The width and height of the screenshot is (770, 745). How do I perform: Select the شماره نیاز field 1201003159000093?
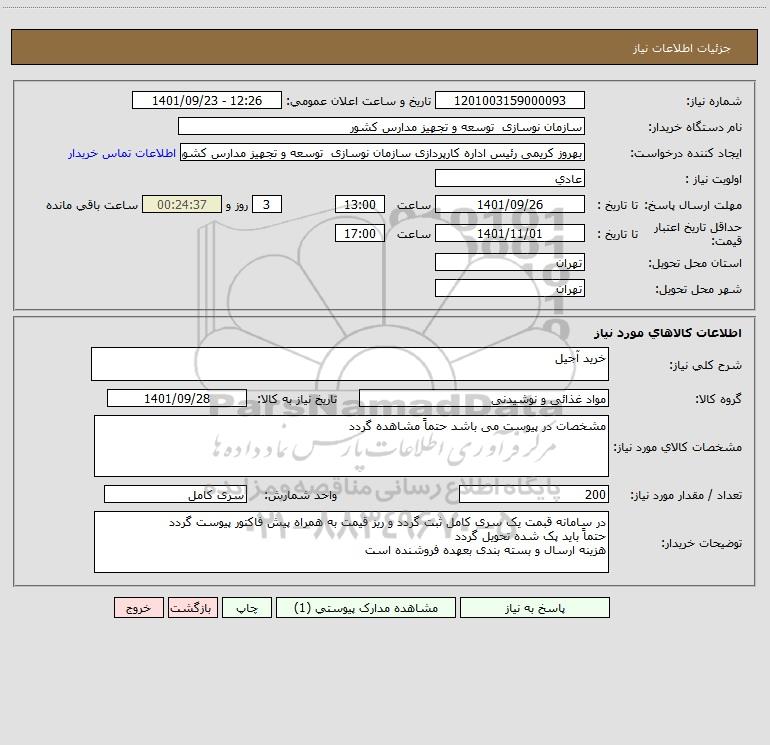coord(510,100)
